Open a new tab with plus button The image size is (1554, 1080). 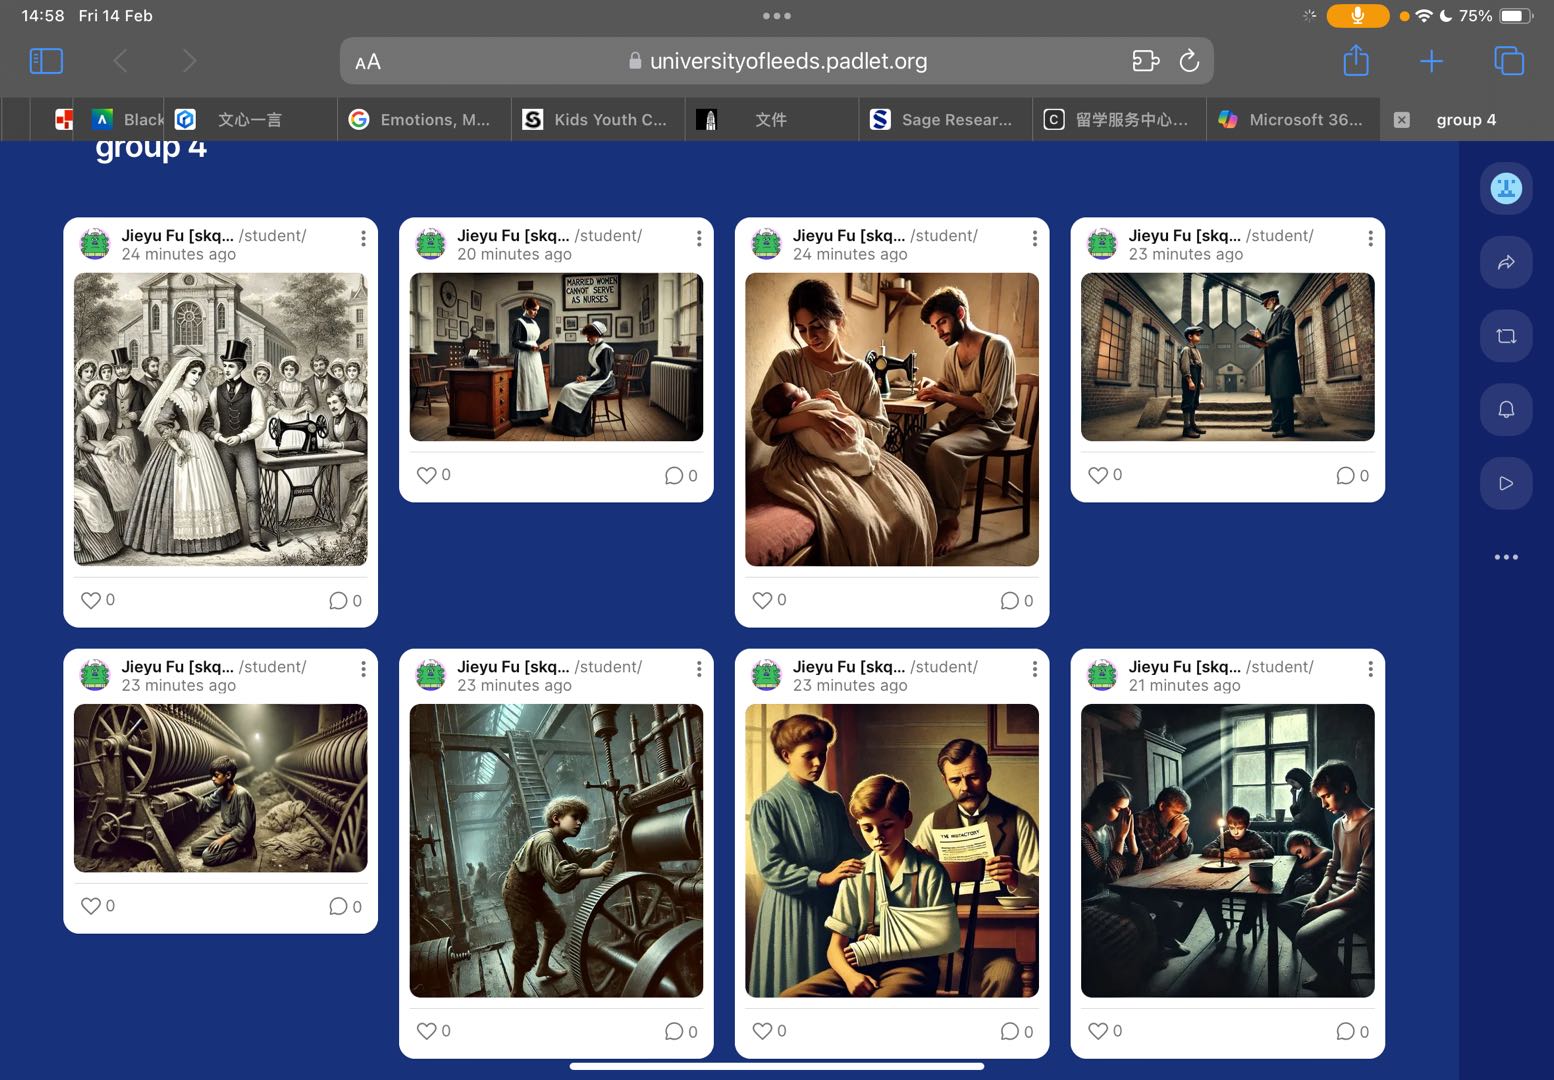[1431, 61]
